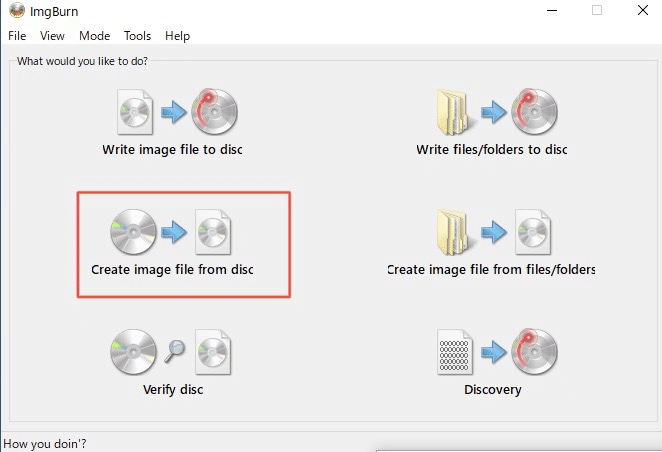Click the Write image file to disc icon

(x=177, y=112)
